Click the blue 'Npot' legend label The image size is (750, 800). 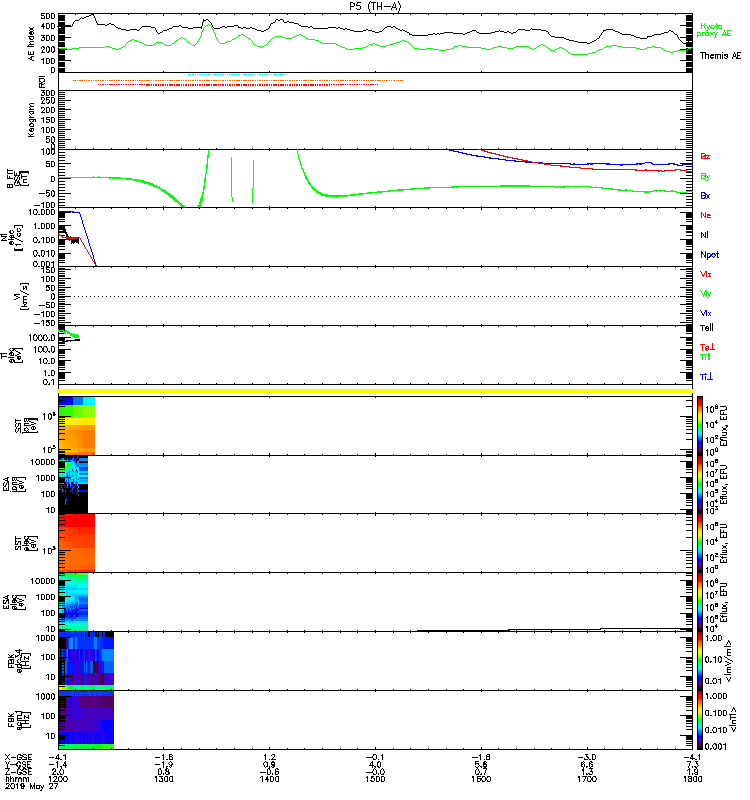710,255
